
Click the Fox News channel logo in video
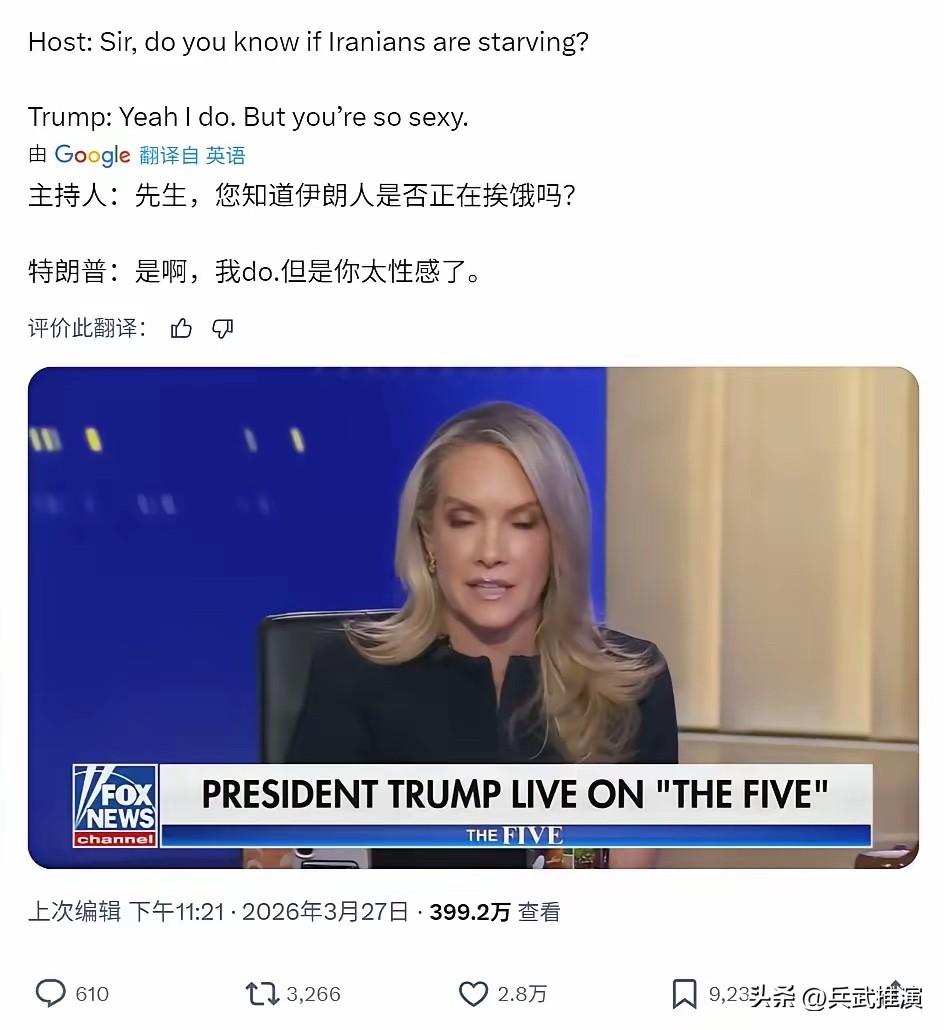[115, 805]
